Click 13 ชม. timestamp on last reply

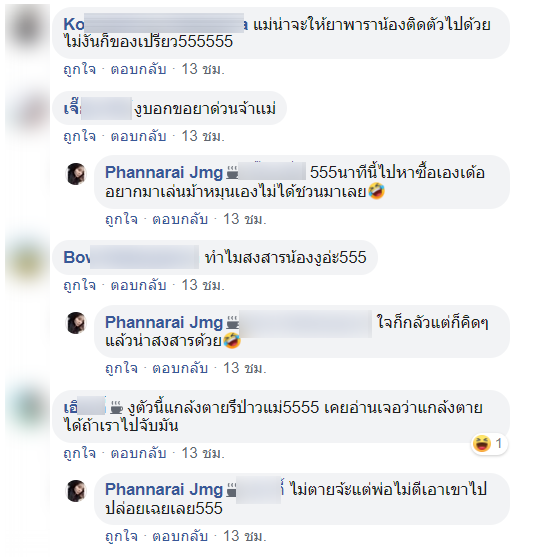[244, 536]
